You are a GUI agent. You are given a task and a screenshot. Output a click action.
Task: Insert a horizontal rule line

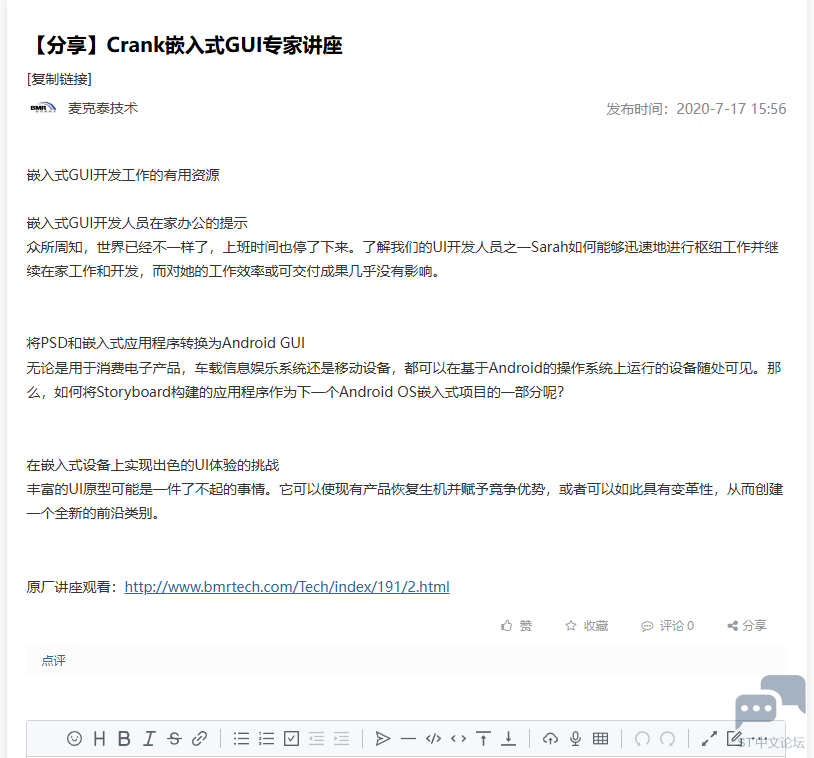pyautogui.click(x=409, y=738)
